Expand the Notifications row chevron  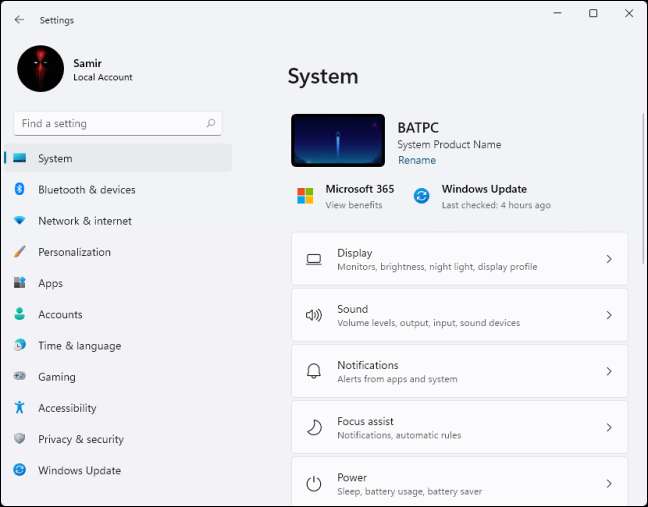tap(609, 371)
